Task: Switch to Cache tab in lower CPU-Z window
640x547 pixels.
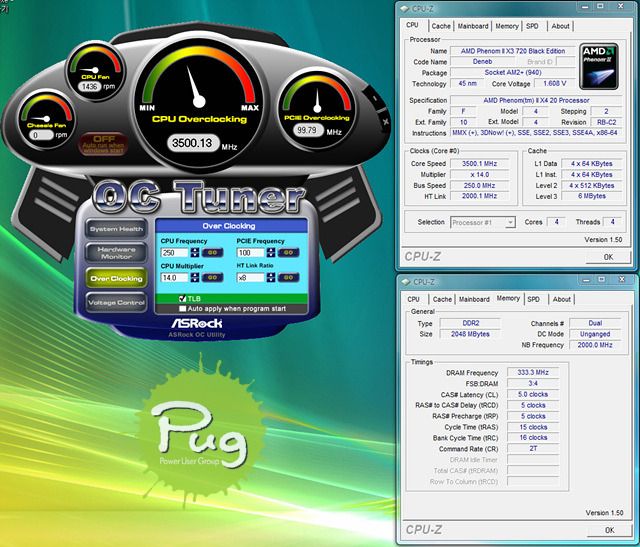Action: pyautogui.click(x=442, y=299)
